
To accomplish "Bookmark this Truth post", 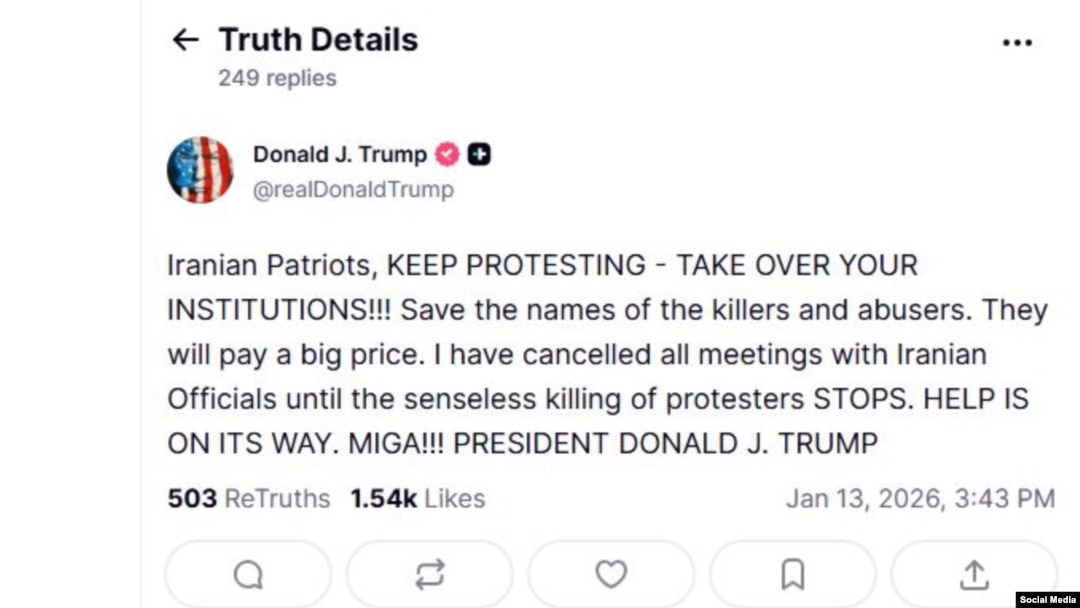I will pyautogui.click(x=792, y=574).
